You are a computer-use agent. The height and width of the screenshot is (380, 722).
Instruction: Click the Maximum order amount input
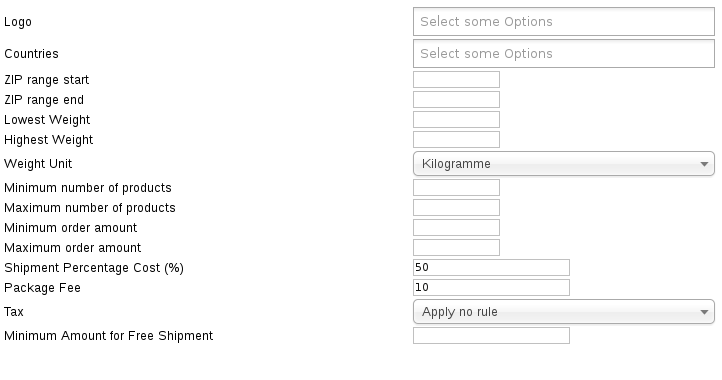point(456,248)
